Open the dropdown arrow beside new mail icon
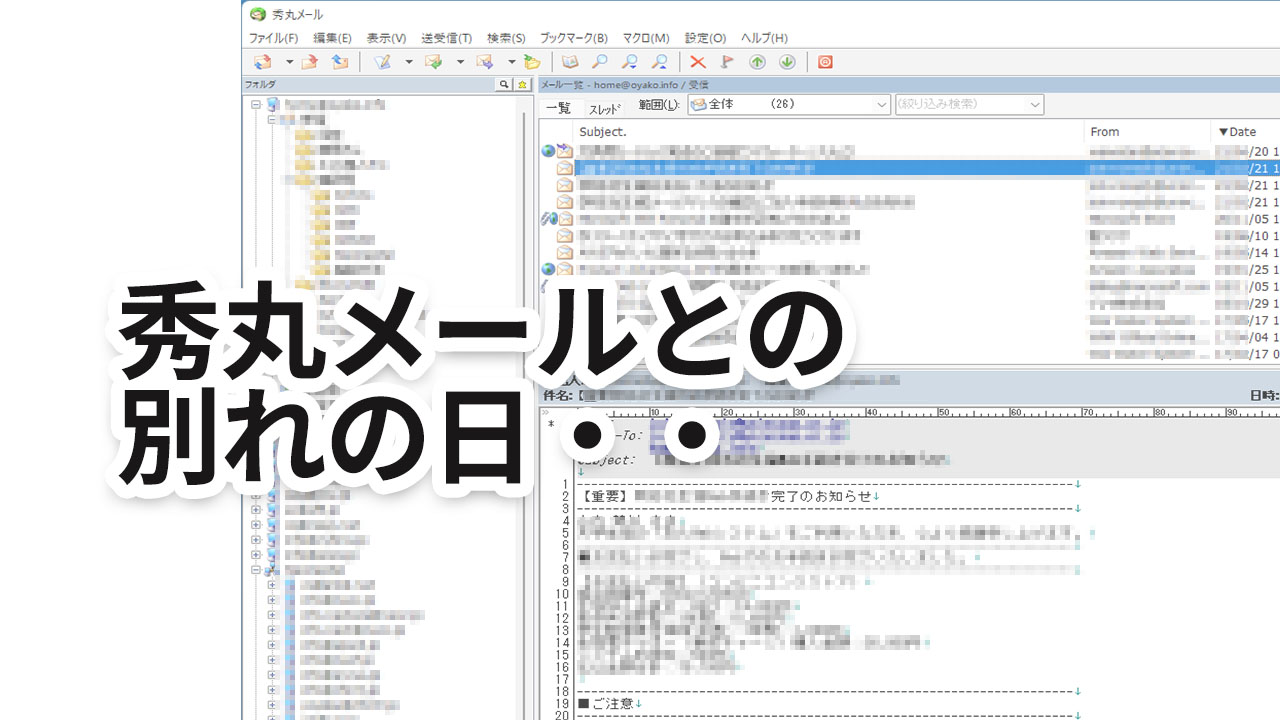Viewport: 1280px width, 720px height. (x=409, y=62)
